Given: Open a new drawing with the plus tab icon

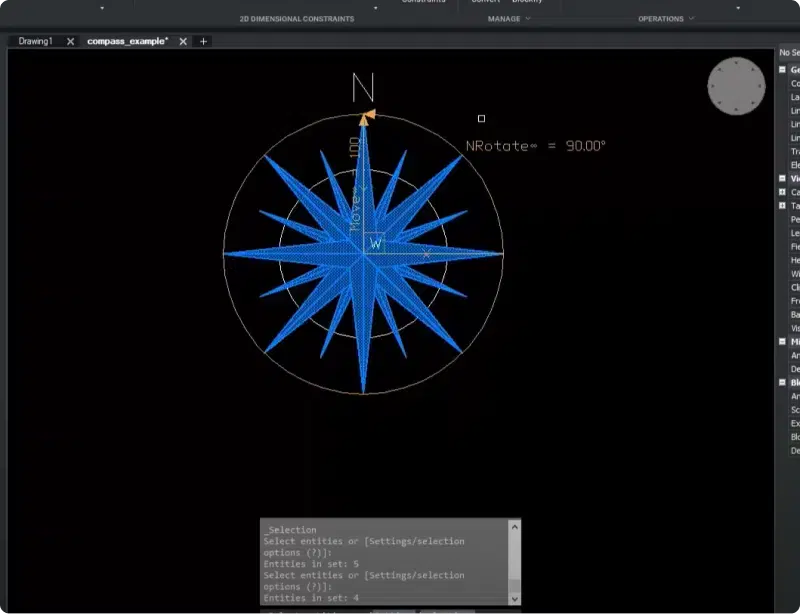Looking at the screenshot, I should (x=203, y=42).
